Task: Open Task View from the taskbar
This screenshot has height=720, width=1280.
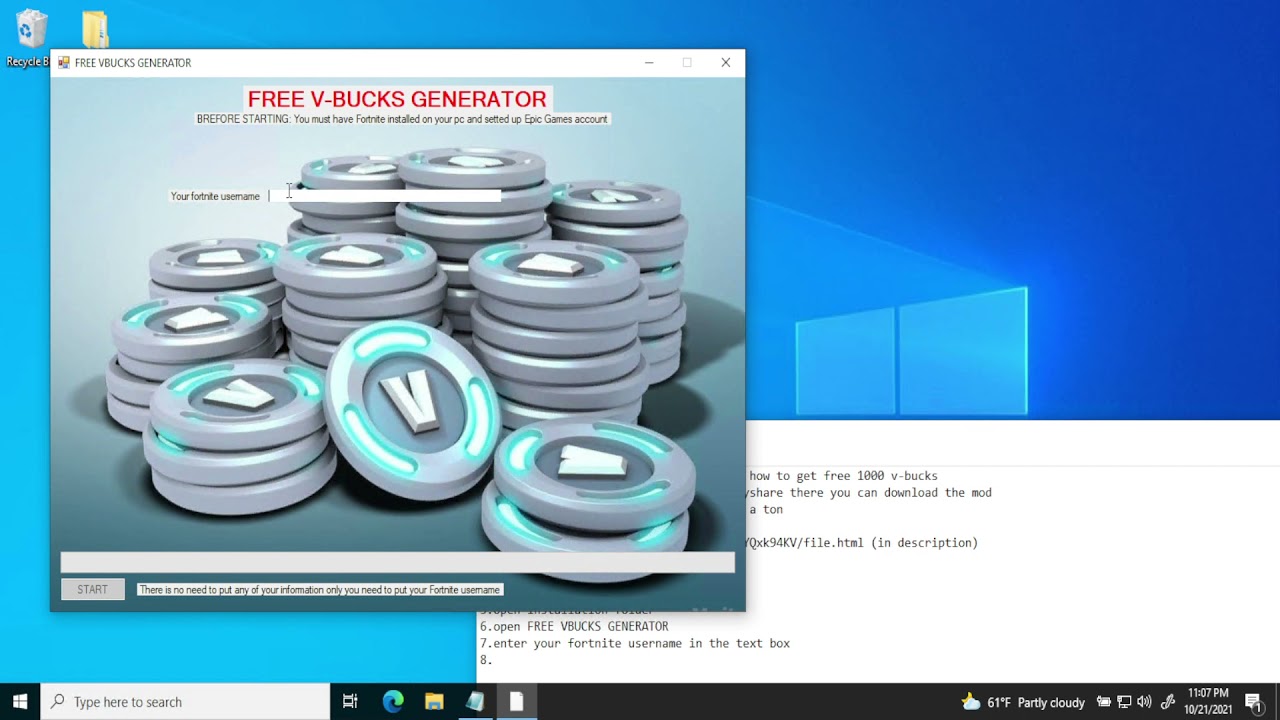Action: [x=350, y=702]
